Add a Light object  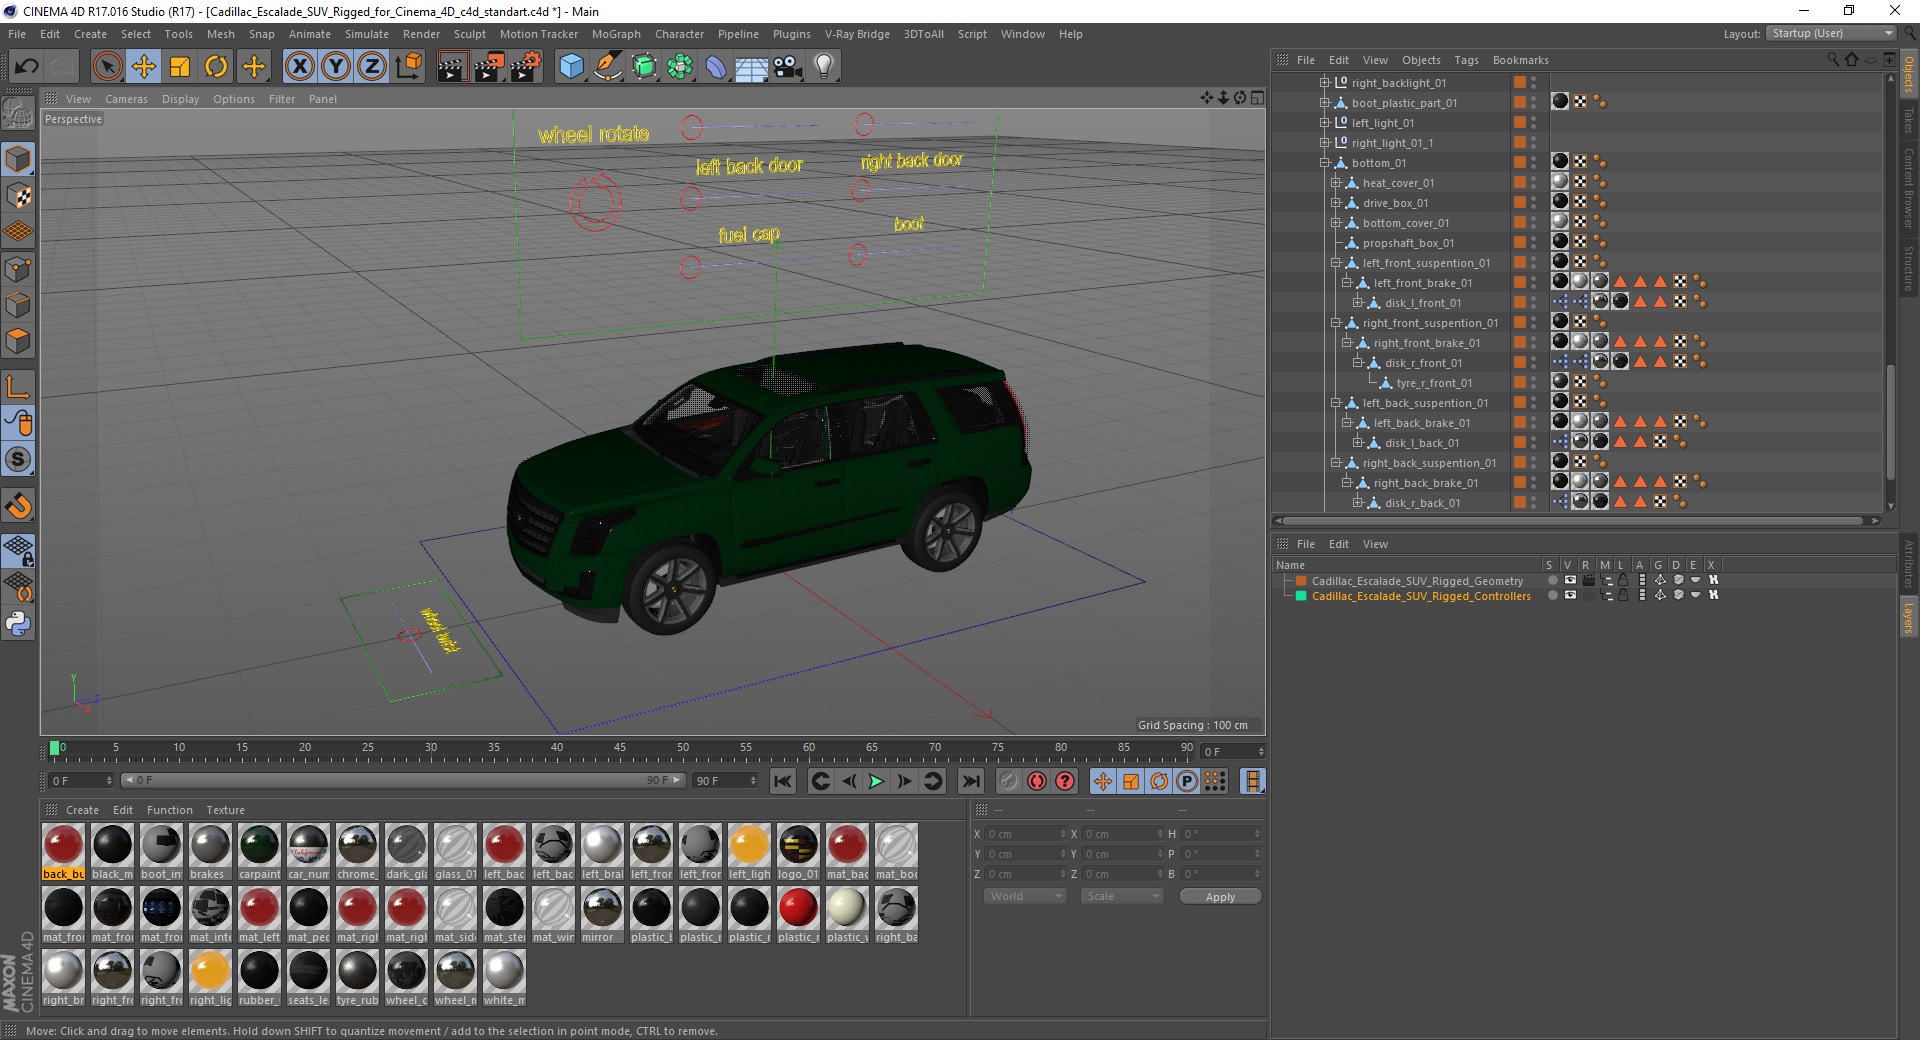tap(824, 67)
